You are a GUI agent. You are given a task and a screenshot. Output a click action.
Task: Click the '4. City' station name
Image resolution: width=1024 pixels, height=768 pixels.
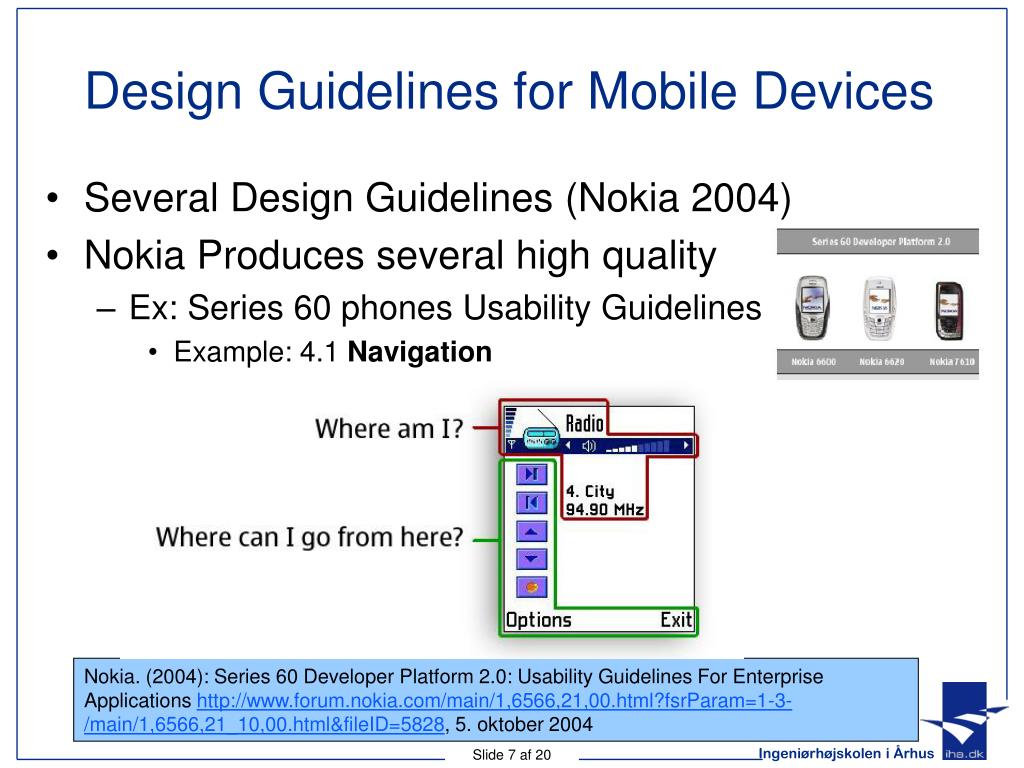[x=590, y=491]
